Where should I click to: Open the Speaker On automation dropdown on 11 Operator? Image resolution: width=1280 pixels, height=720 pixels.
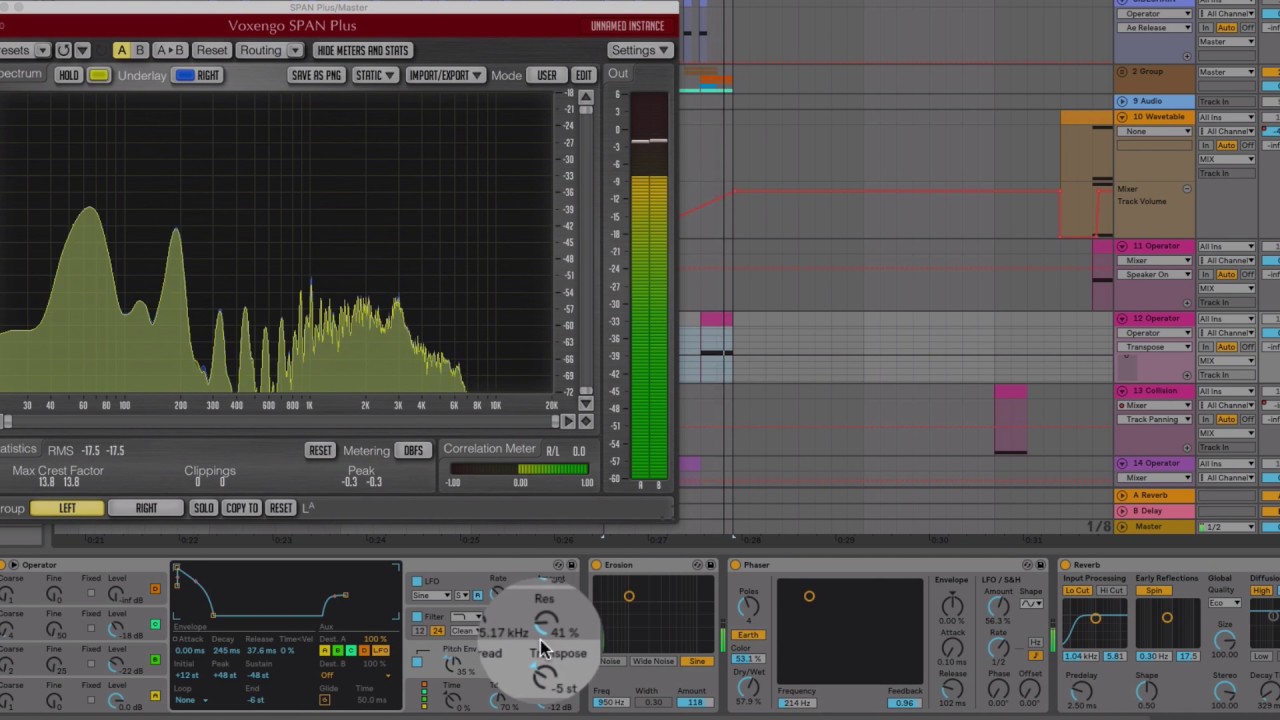1156,275
